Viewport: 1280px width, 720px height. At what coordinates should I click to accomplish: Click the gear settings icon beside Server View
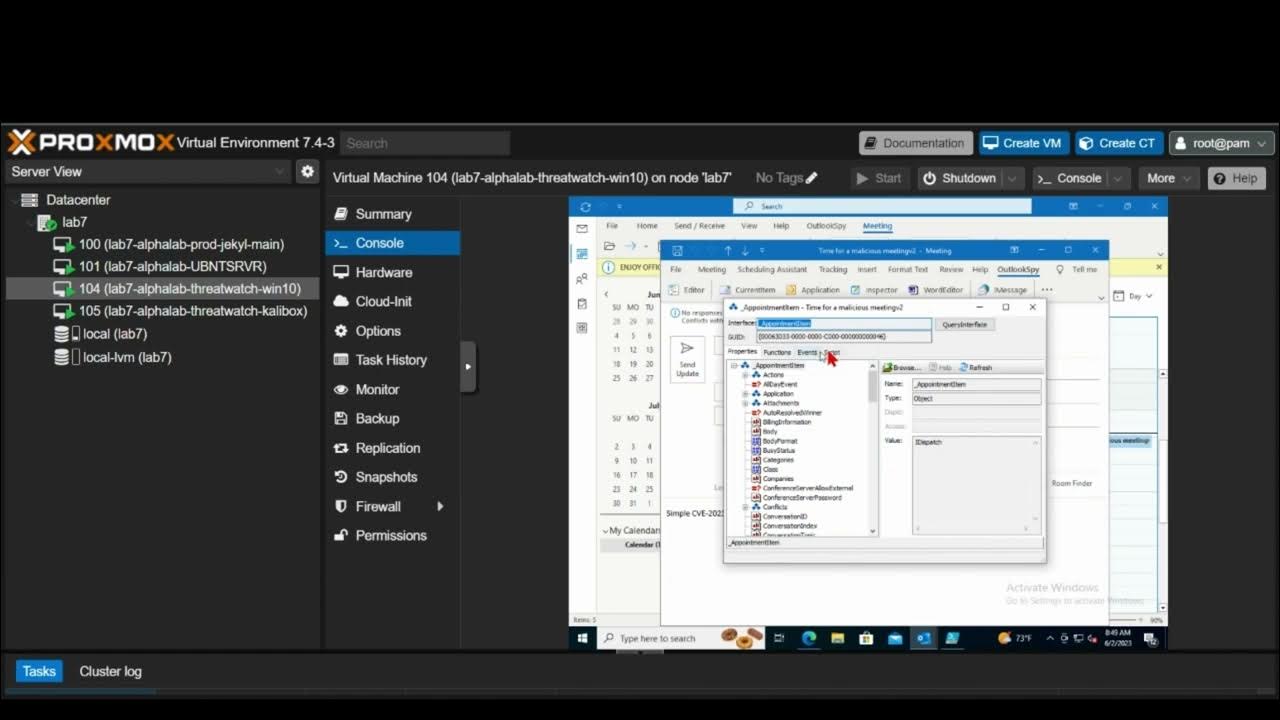tap(308, 171)
